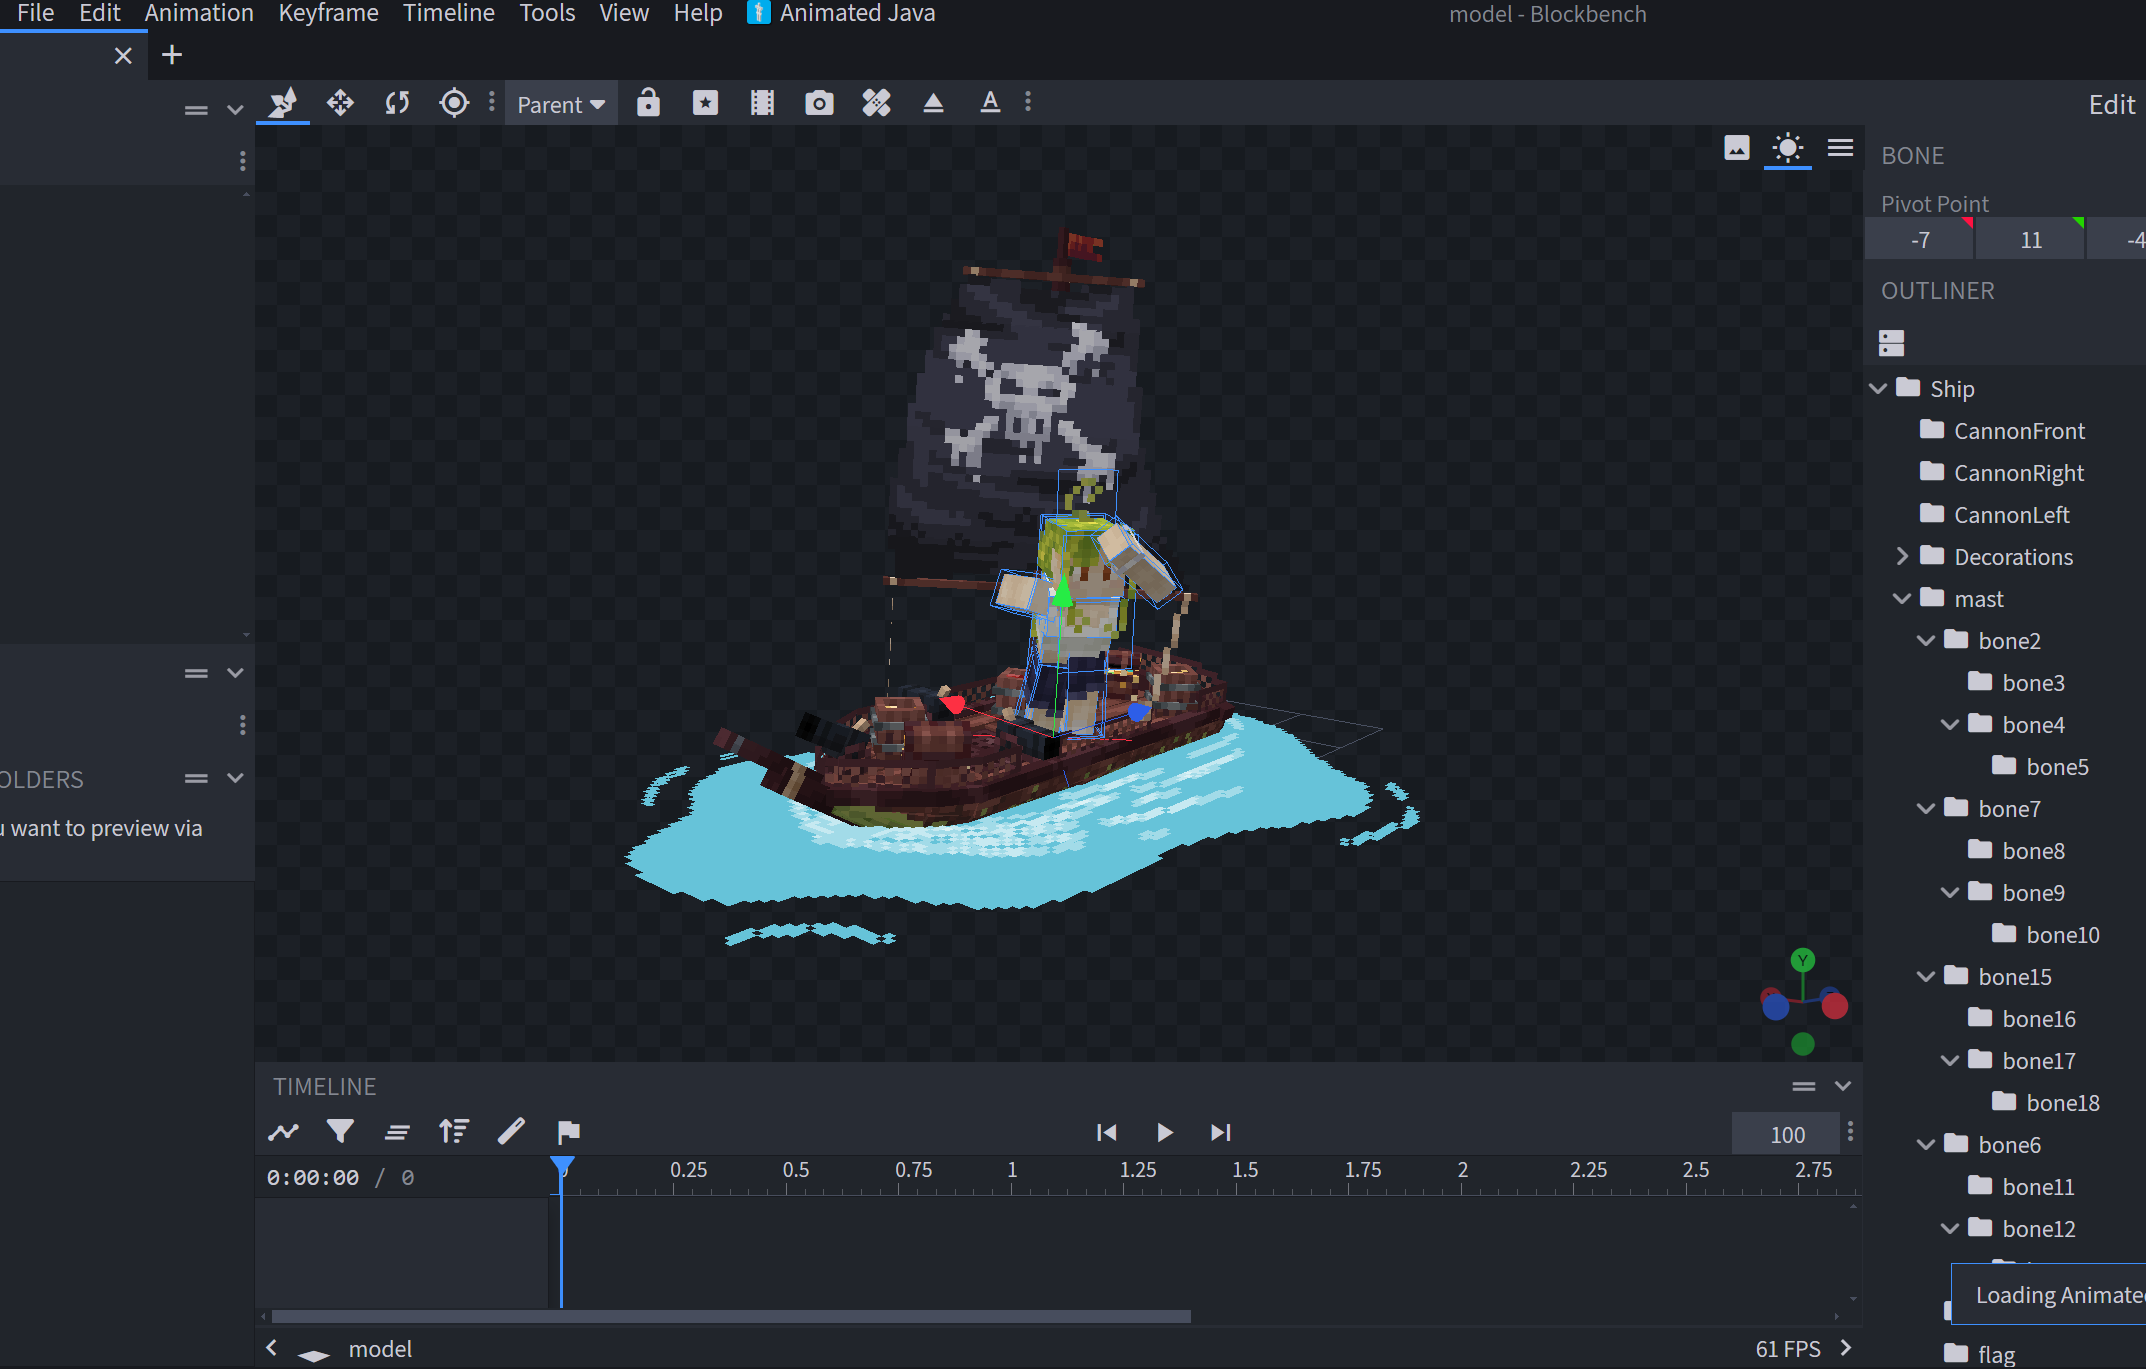Click the film strip icon in toolbar

(762, 103)
